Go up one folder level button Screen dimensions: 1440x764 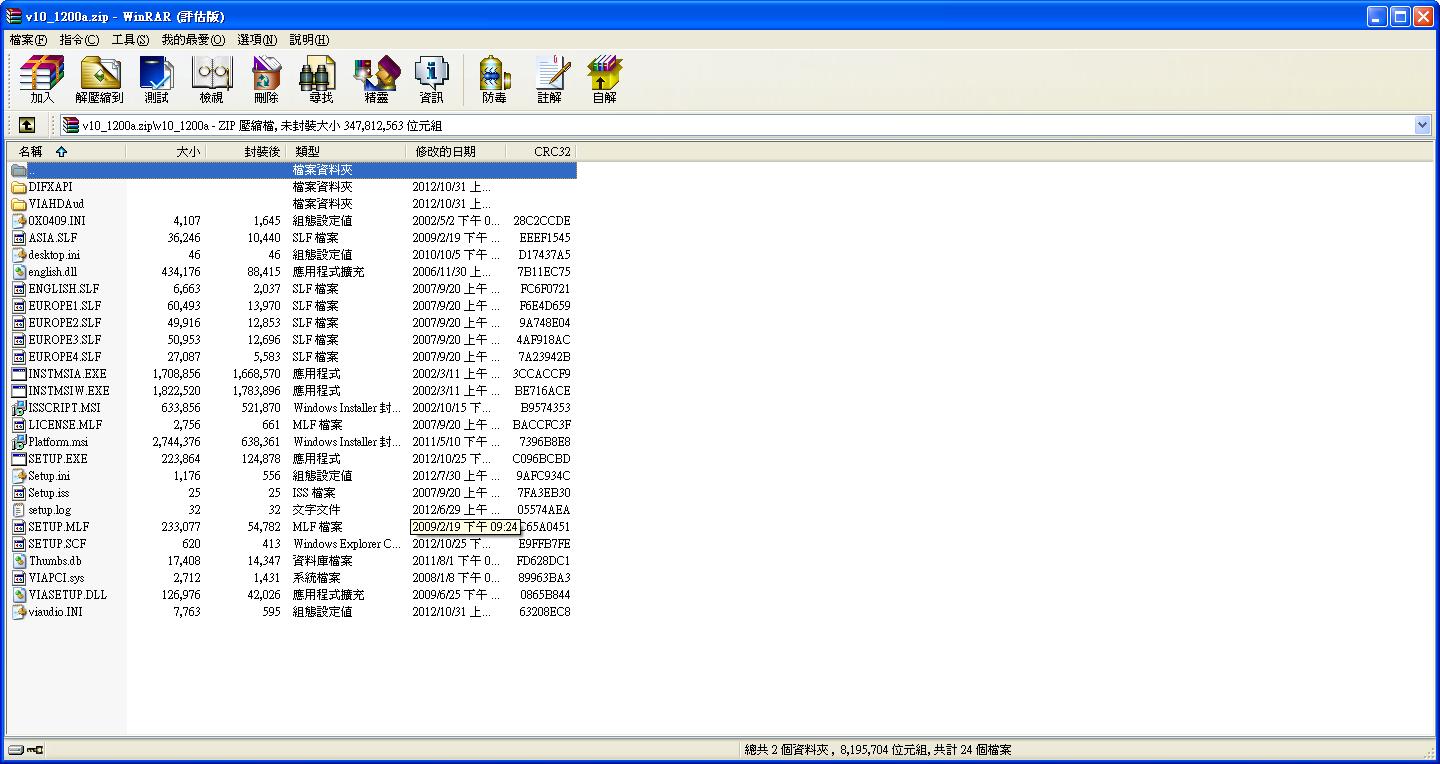[x=27, y=125]
